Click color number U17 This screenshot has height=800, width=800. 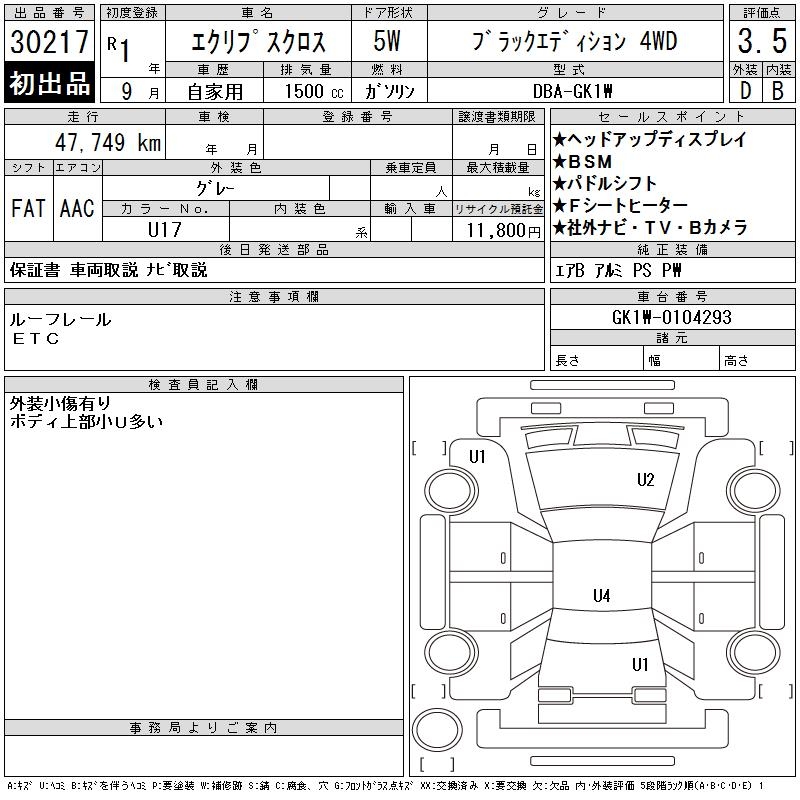(165, 230)
